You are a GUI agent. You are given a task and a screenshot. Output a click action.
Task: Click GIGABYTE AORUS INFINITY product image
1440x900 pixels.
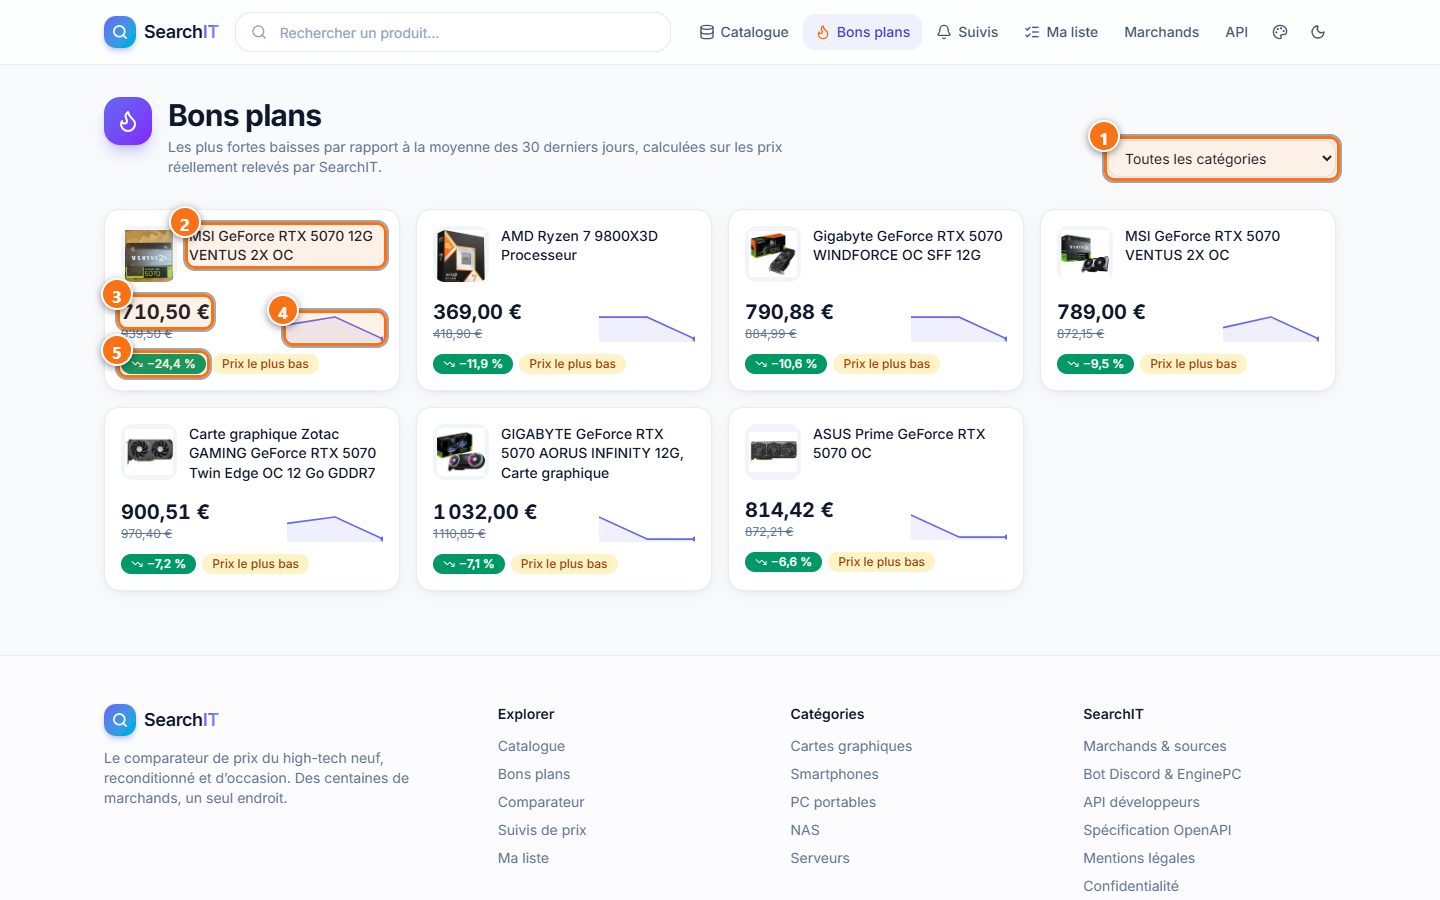click(x=460, y=452)
